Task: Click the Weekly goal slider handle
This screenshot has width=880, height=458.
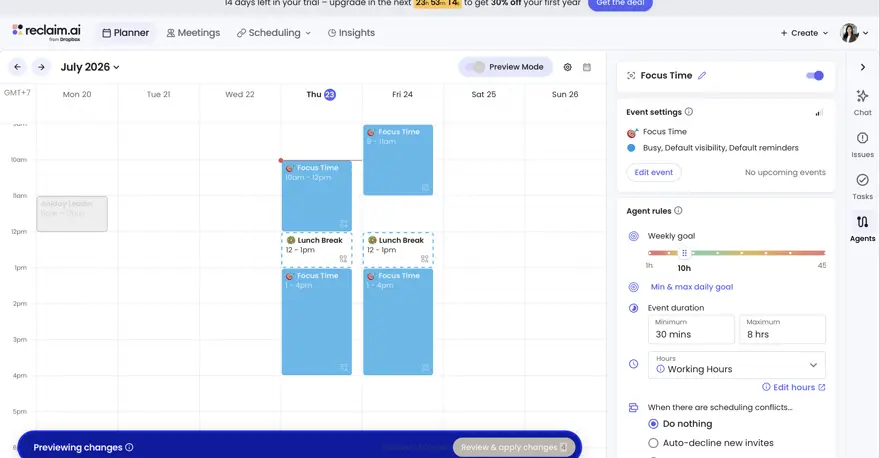Action: point(684,253)
